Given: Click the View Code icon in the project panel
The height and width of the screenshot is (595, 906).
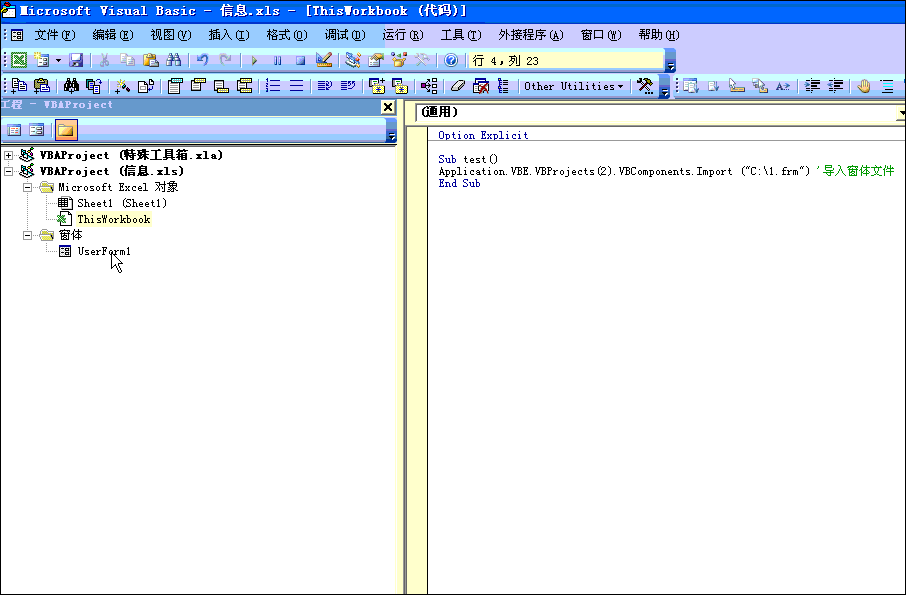Looking at the screenshot, I should (14, 130).
